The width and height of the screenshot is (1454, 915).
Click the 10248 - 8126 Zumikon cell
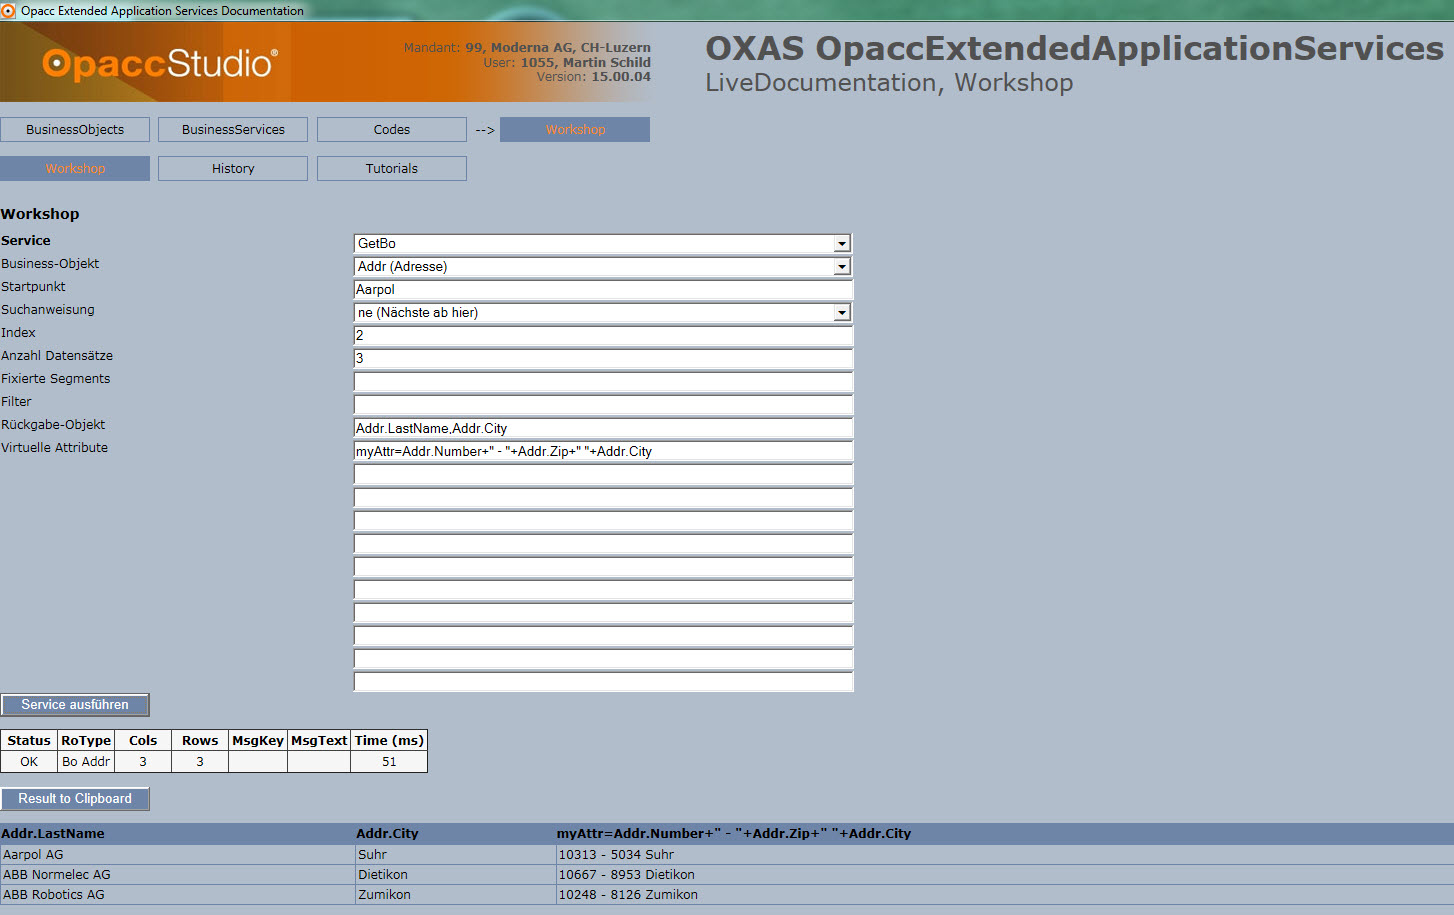click(1005, 895)
